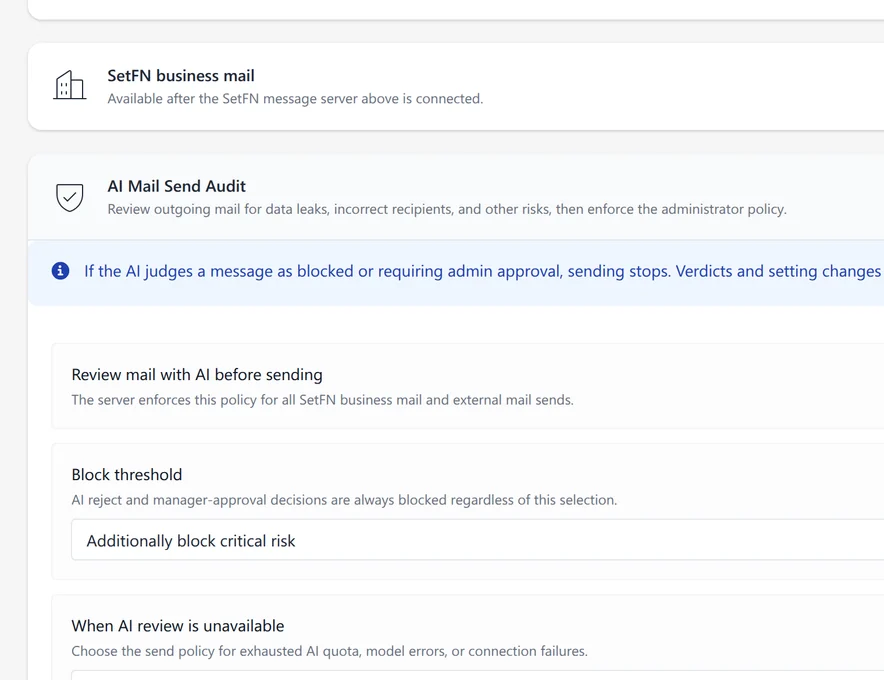Click 'When AI review is unavailable' heading

(x=178, y=626)
